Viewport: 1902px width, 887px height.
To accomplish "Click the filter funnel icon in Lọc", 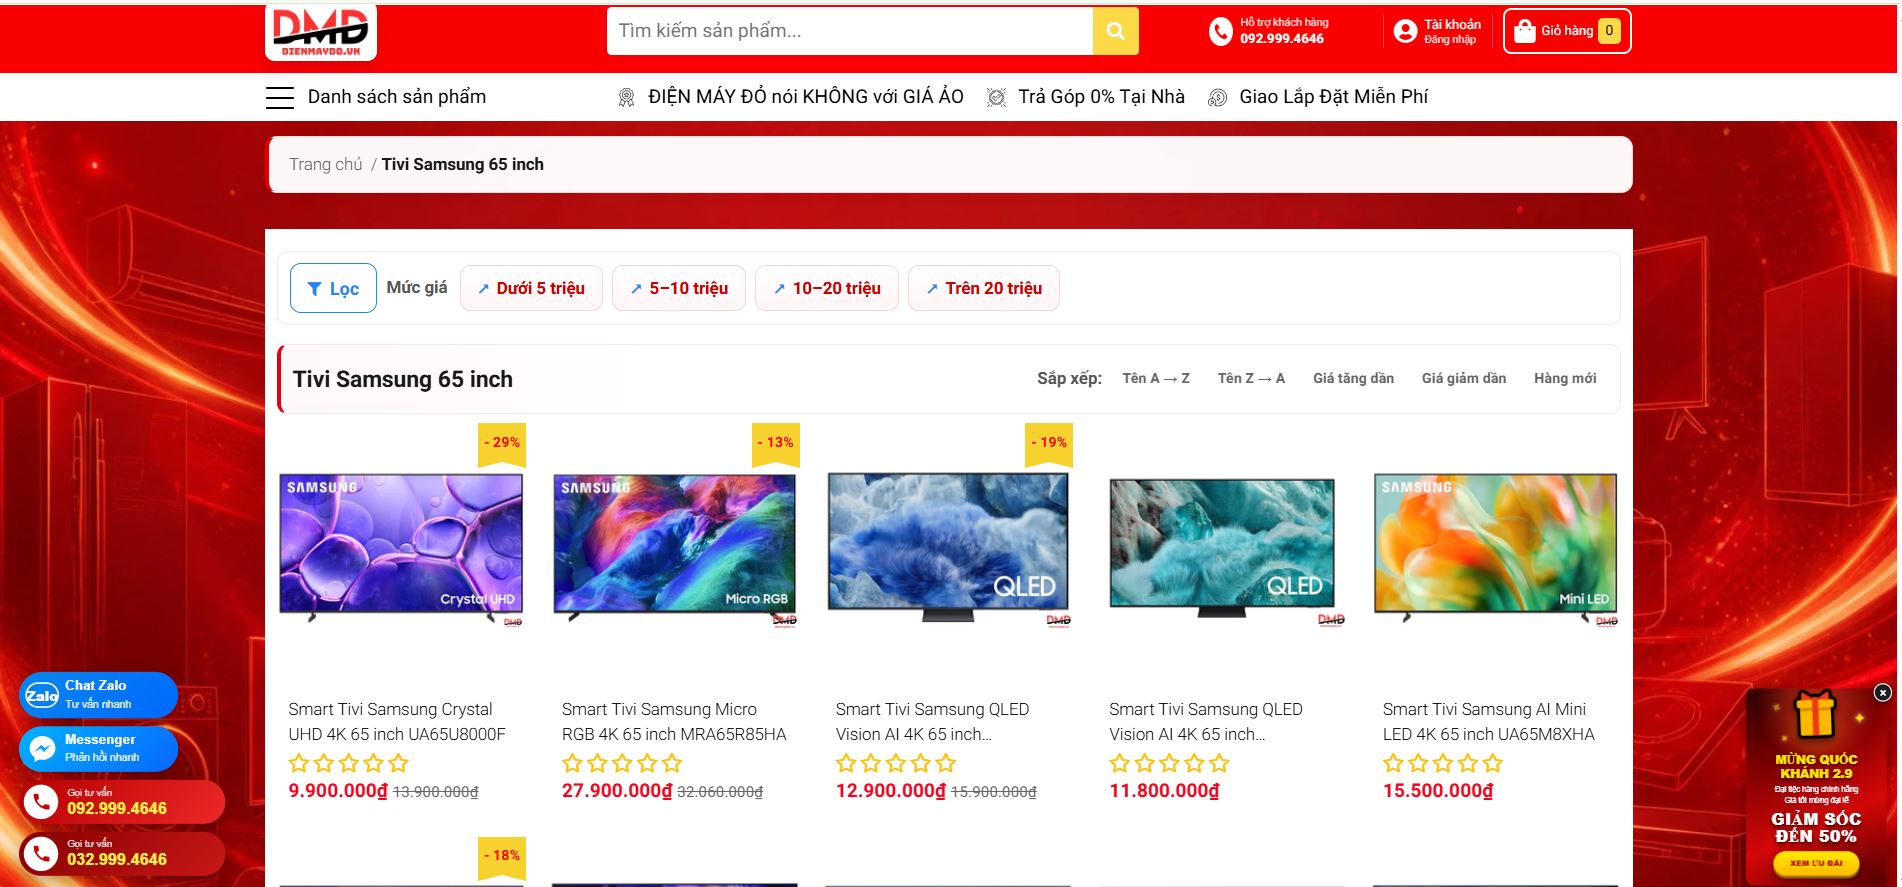I will pyautogui.click(x=314, y=289).
